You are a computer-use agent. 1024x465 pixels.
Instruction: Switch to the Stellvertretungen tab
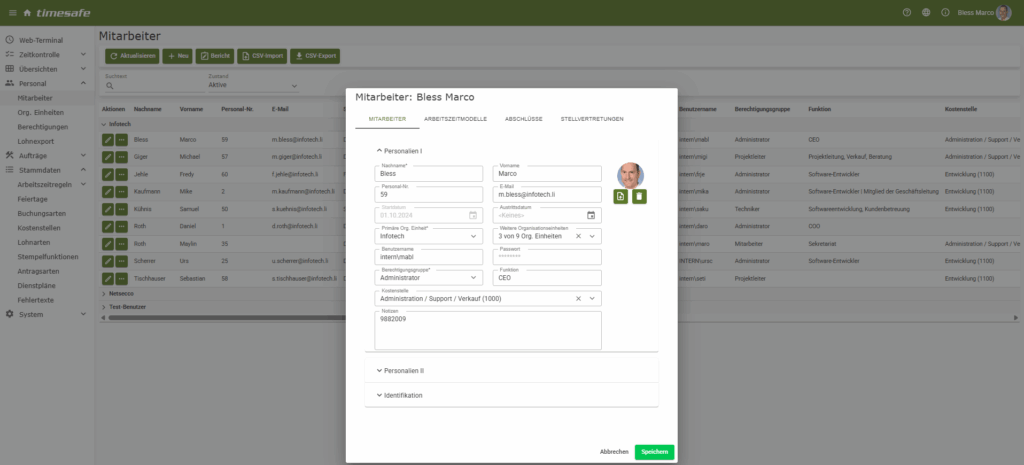592,119
